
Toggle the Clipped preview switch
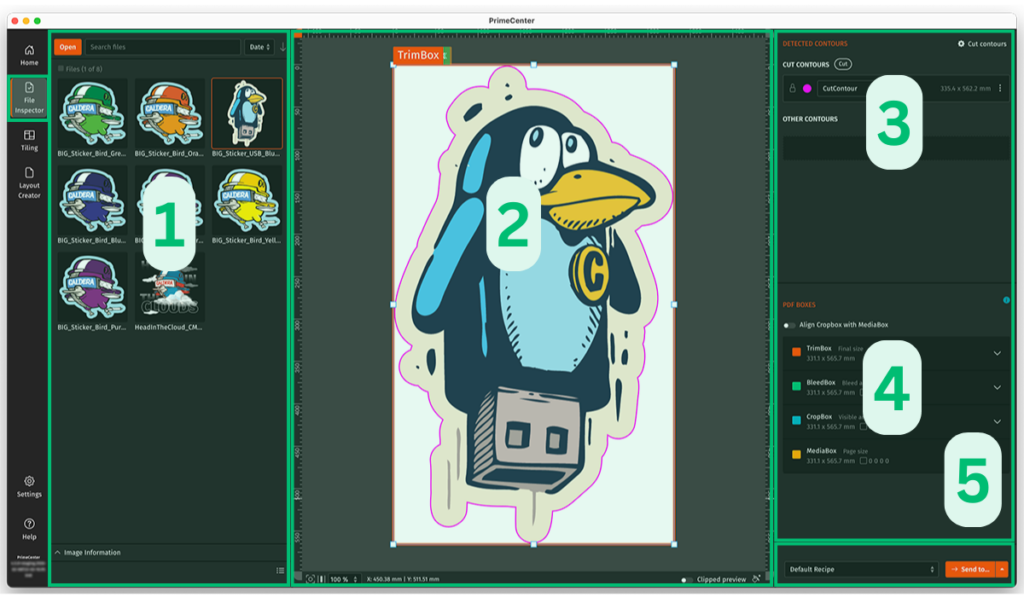click(x=686, y=579)
